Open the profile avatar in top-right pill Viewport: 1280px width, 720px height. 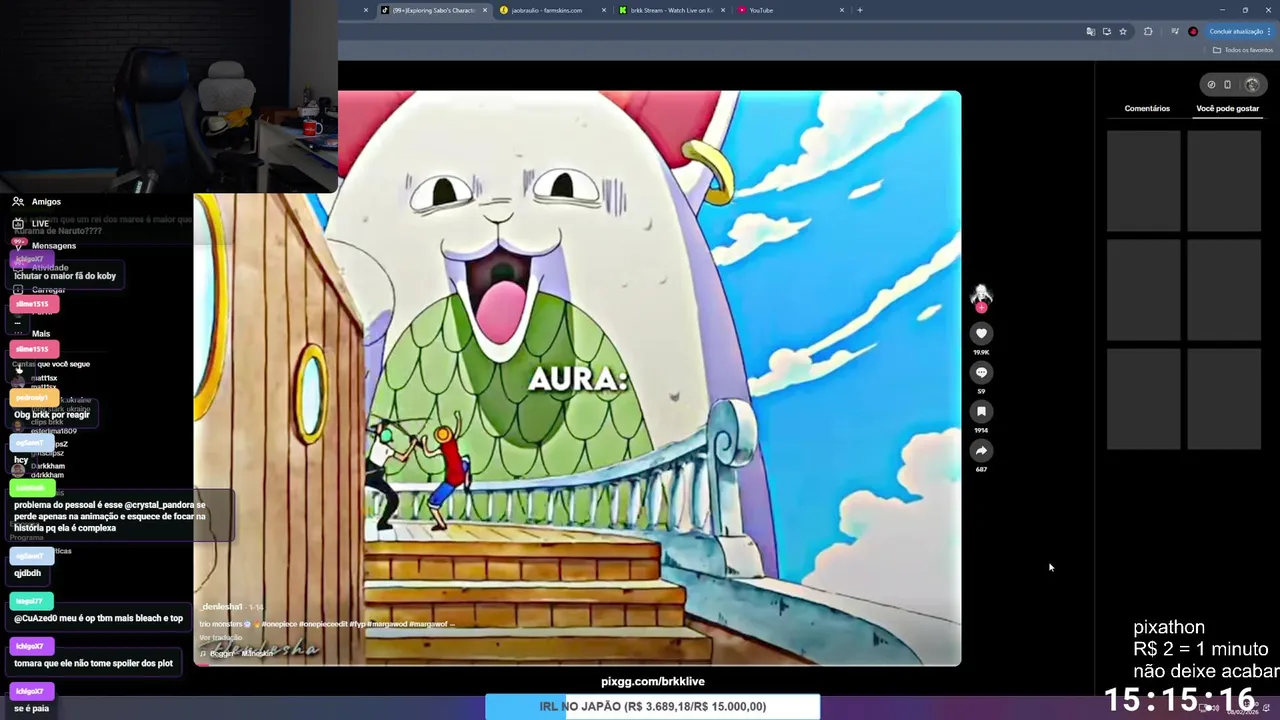coord(1251,84)
